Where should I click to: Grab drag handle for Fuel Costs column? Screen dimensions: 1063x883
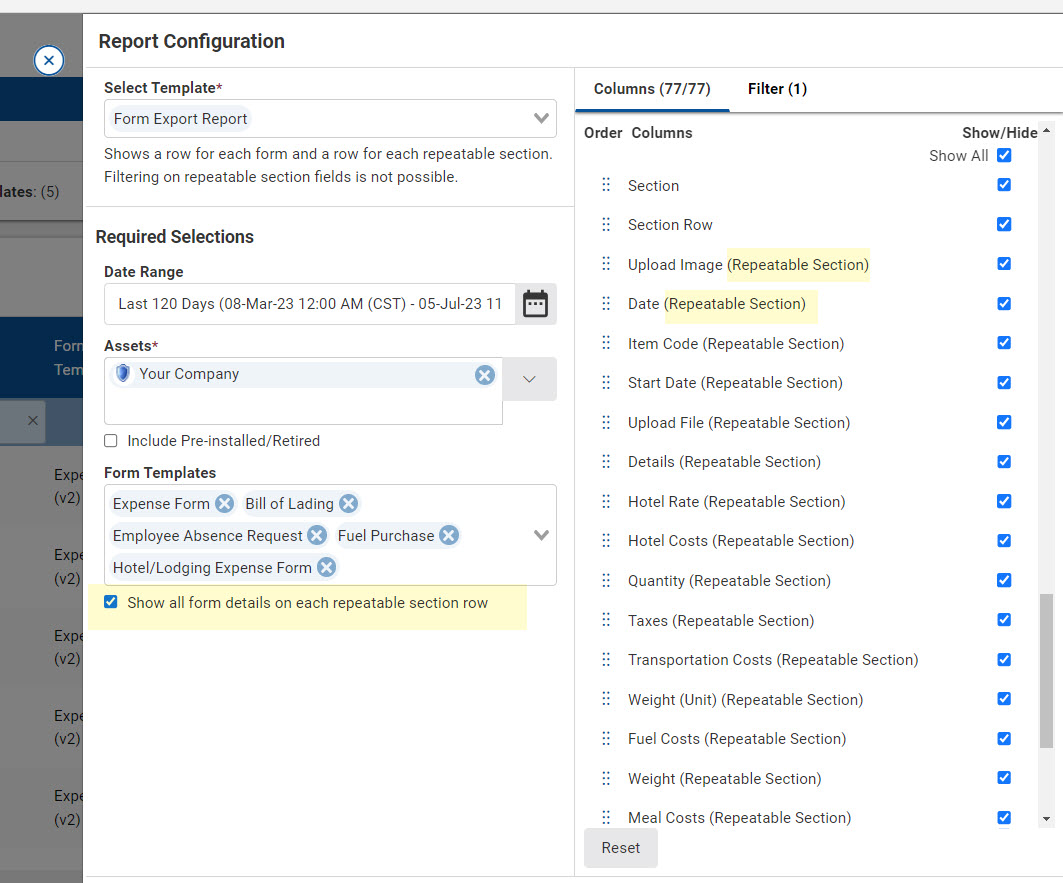pyautogui.click(x=606, y=739)
